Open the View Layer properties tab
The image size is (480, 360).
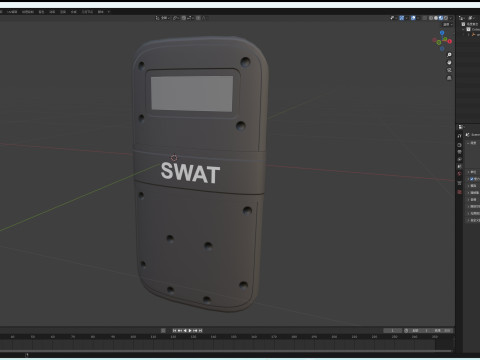[459, 159]
